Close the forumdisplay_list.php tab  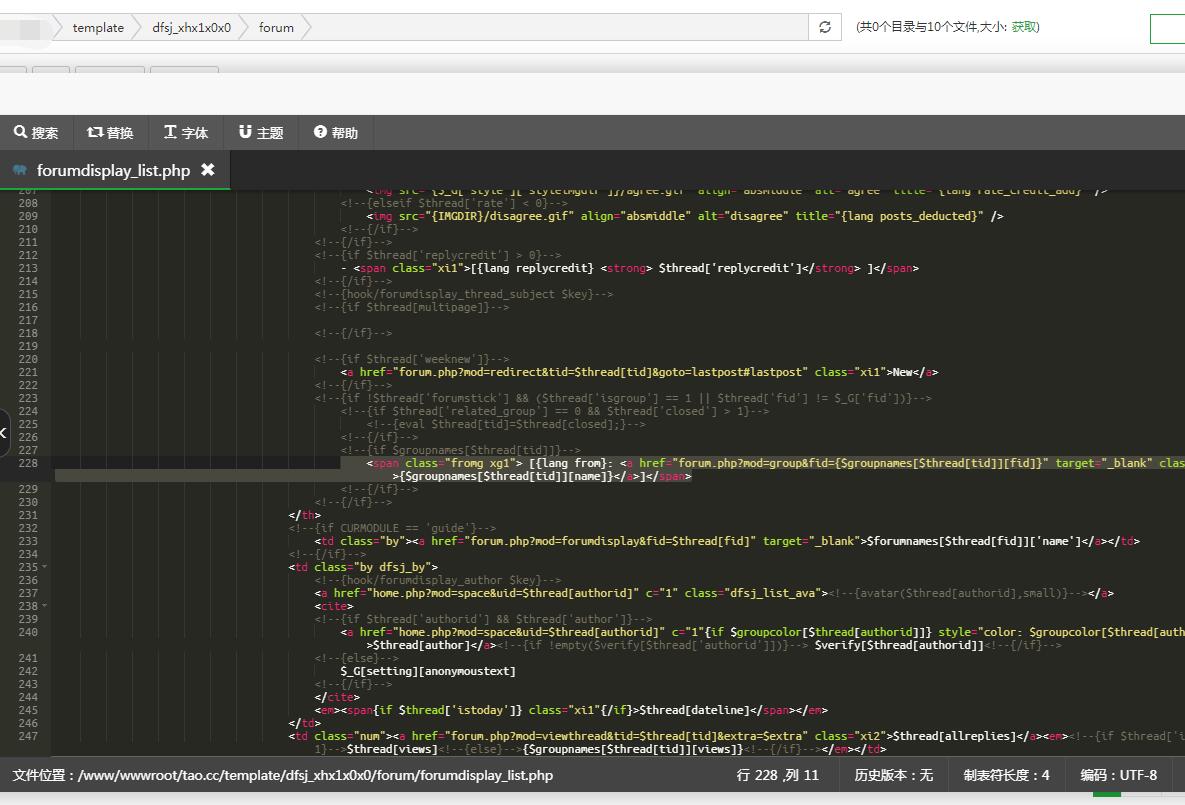[208, 170]
